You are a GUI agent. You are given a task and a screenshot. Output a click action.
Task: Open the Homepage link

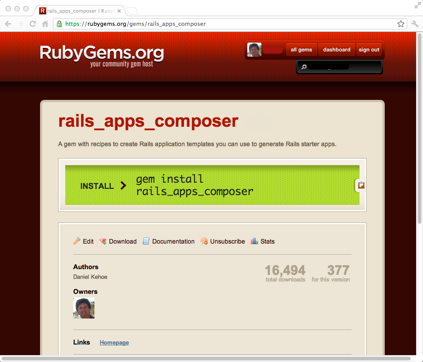tap(114, 343)
